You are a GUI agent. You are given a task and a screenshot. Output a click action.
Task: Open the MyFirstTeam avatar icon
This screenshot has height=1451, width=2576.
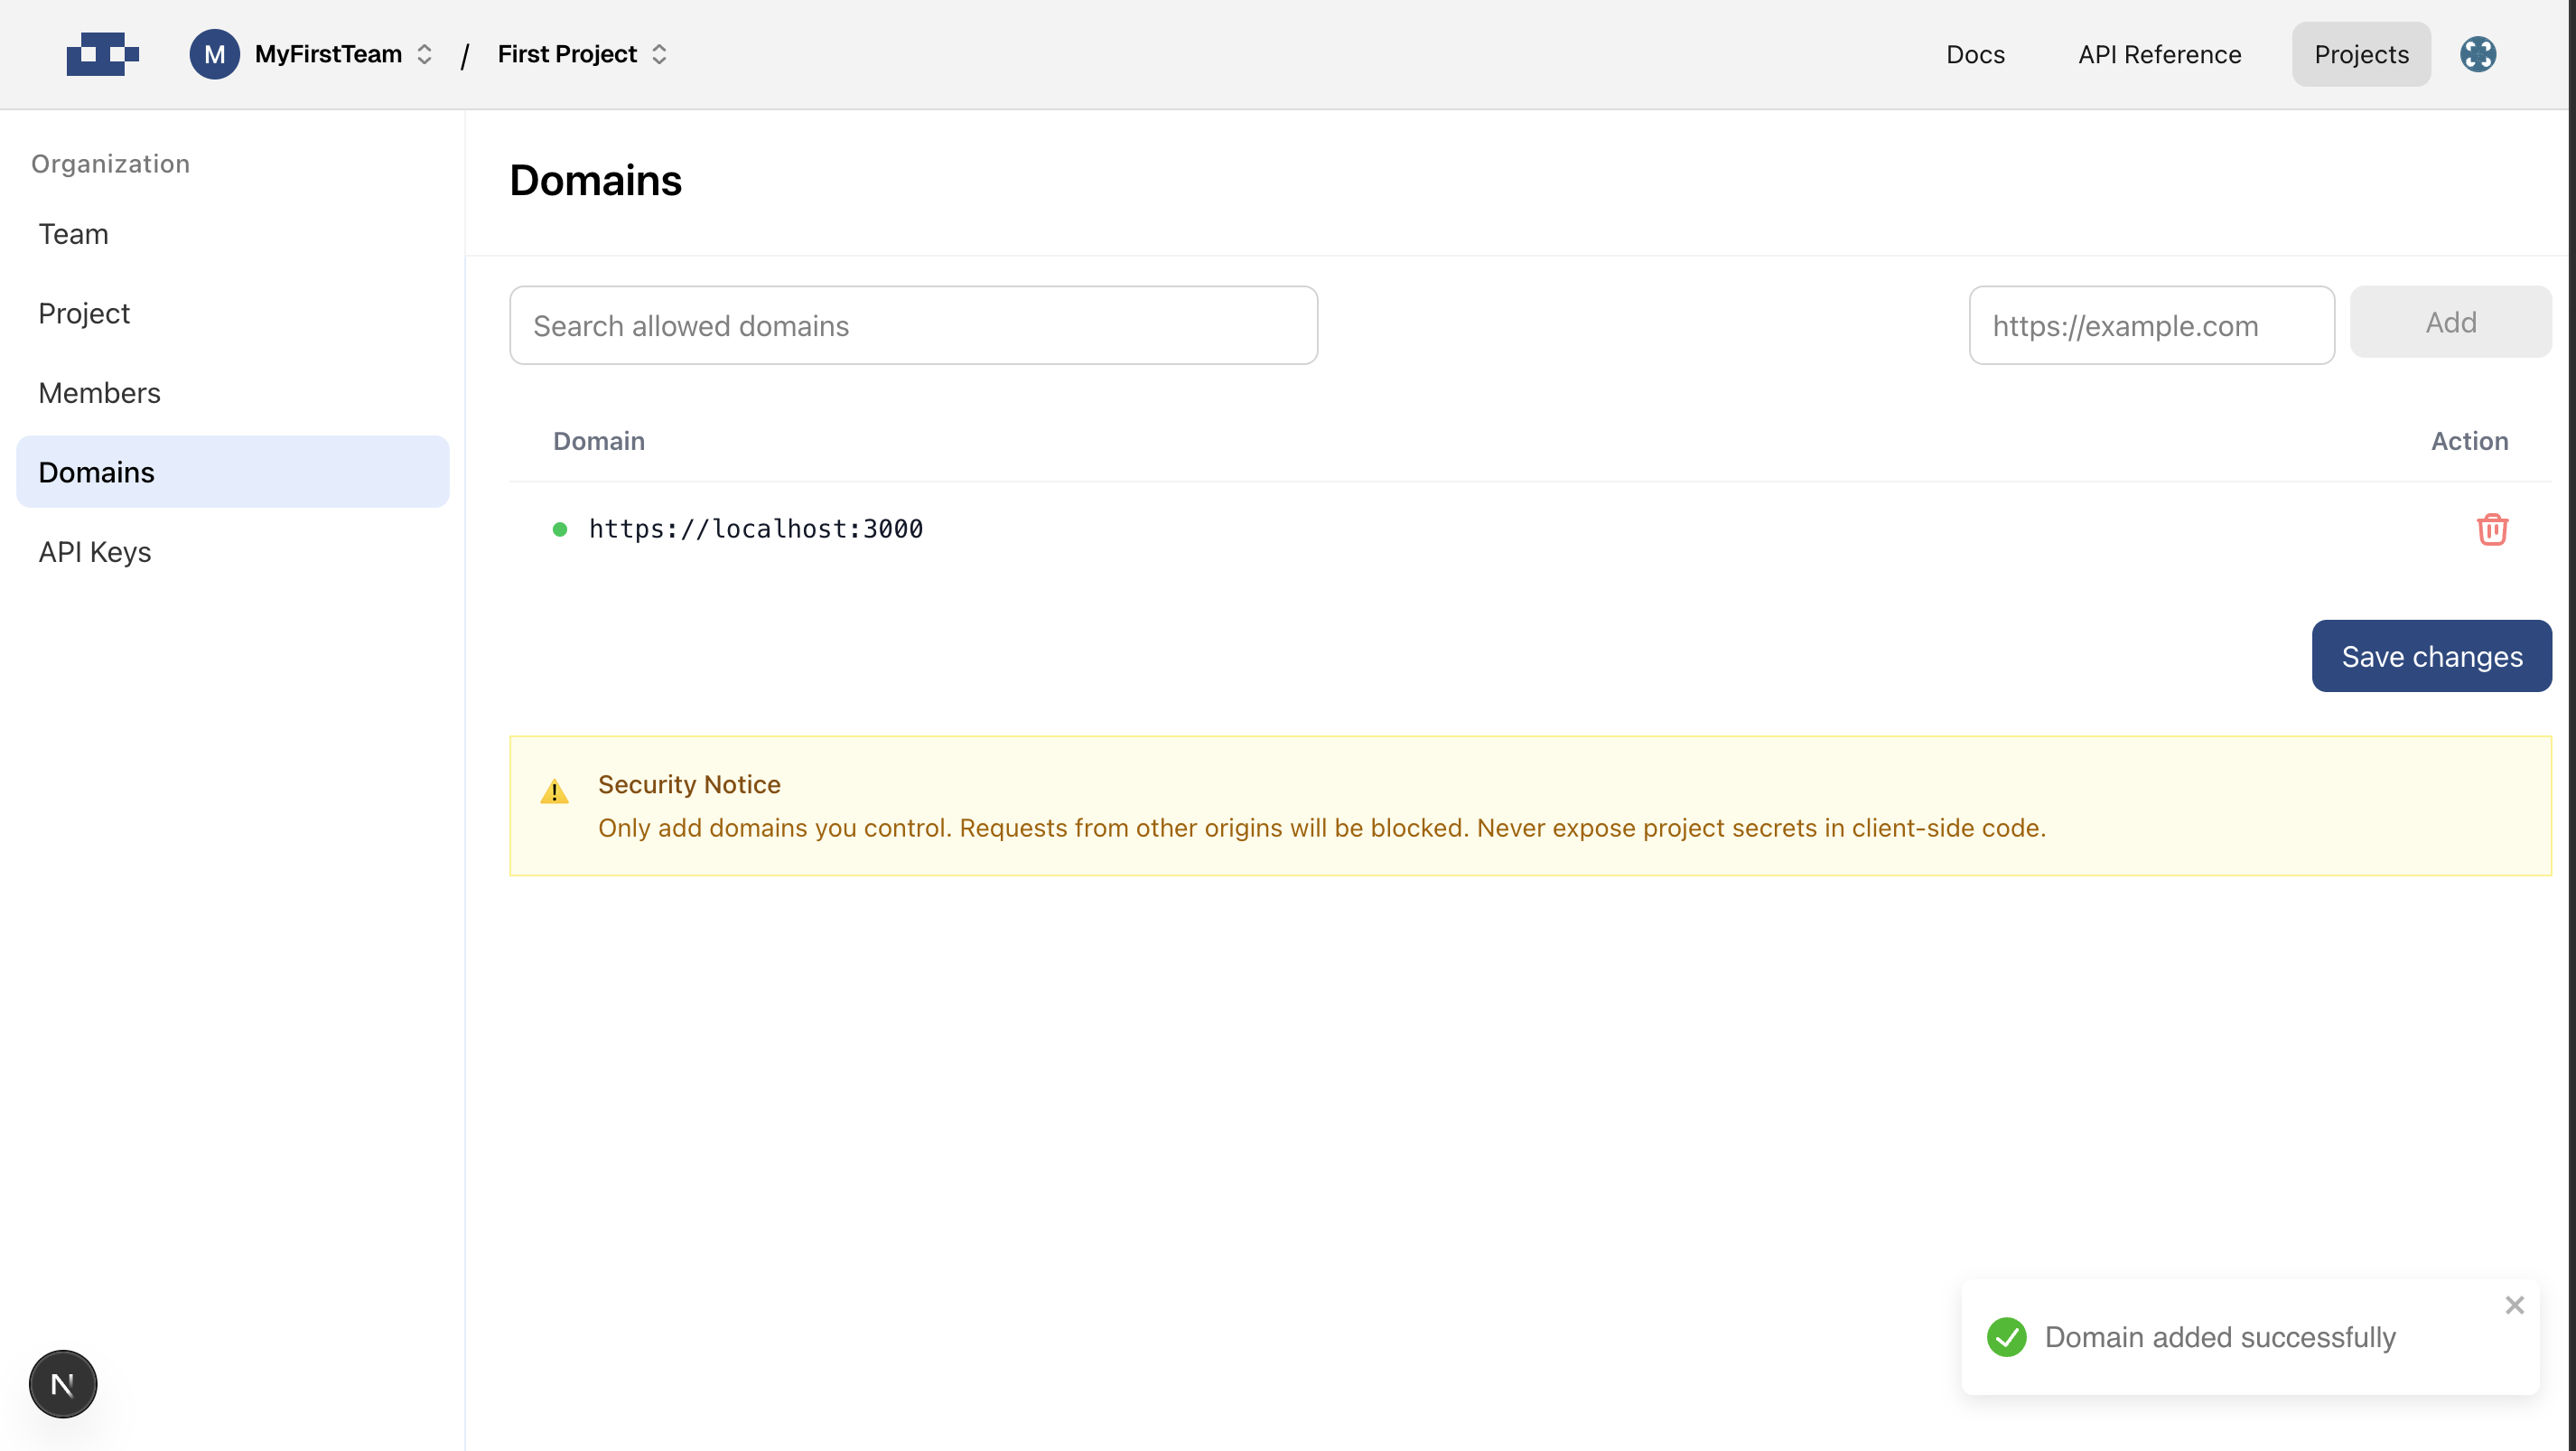tap(214, 54)
